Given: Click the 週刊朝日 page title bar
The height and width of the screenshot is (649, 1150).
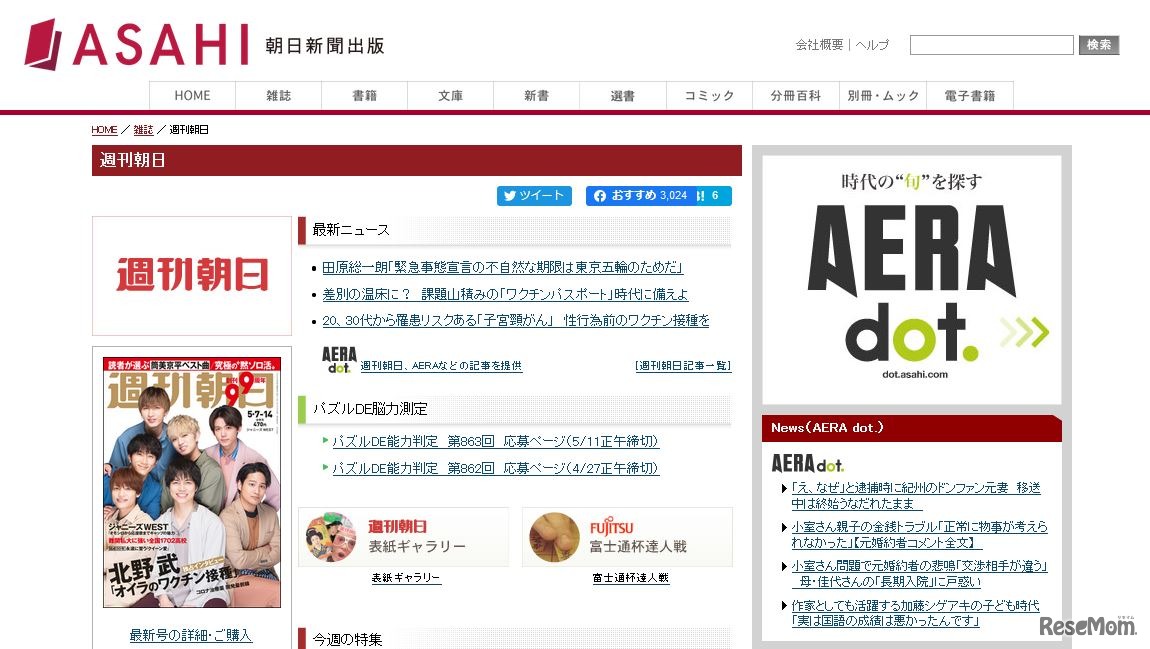Looking at the screenshot, I should coord(417,160).
